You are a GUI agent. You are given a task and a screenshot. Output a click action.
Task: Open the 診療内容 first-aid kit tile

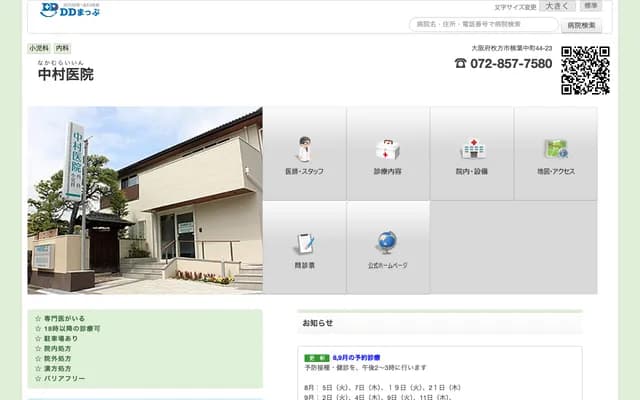388,153
